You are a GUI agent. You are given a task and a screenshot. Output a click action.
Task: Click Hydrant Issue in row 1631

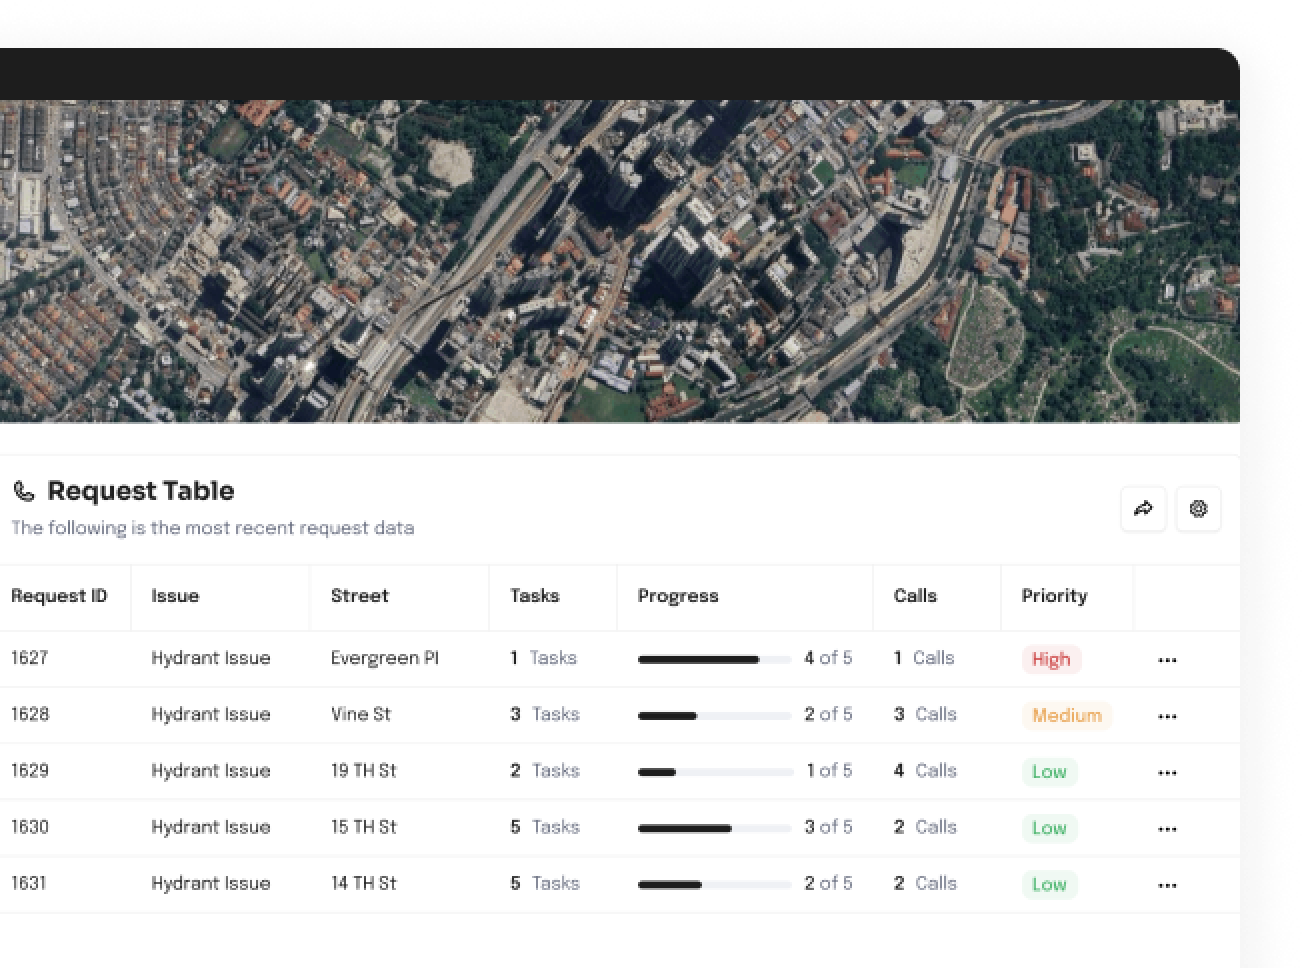[211, 883]
